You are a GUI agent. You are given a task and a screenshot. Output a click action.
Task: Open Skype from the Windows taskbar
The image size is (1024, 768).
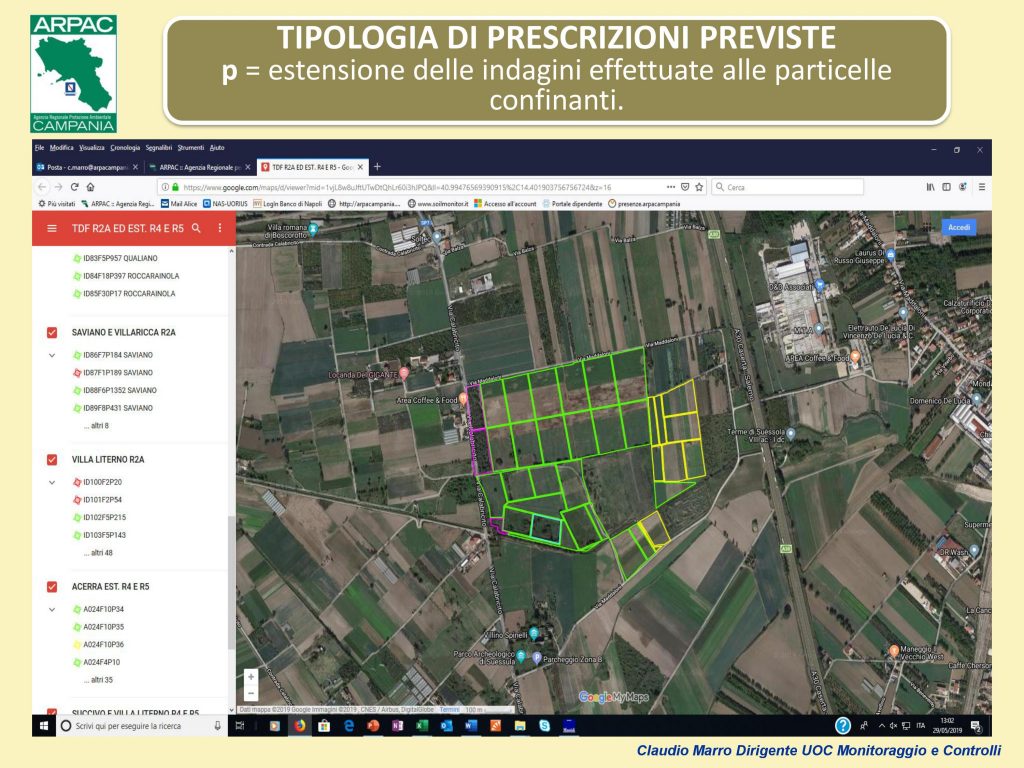click(544, 726)
